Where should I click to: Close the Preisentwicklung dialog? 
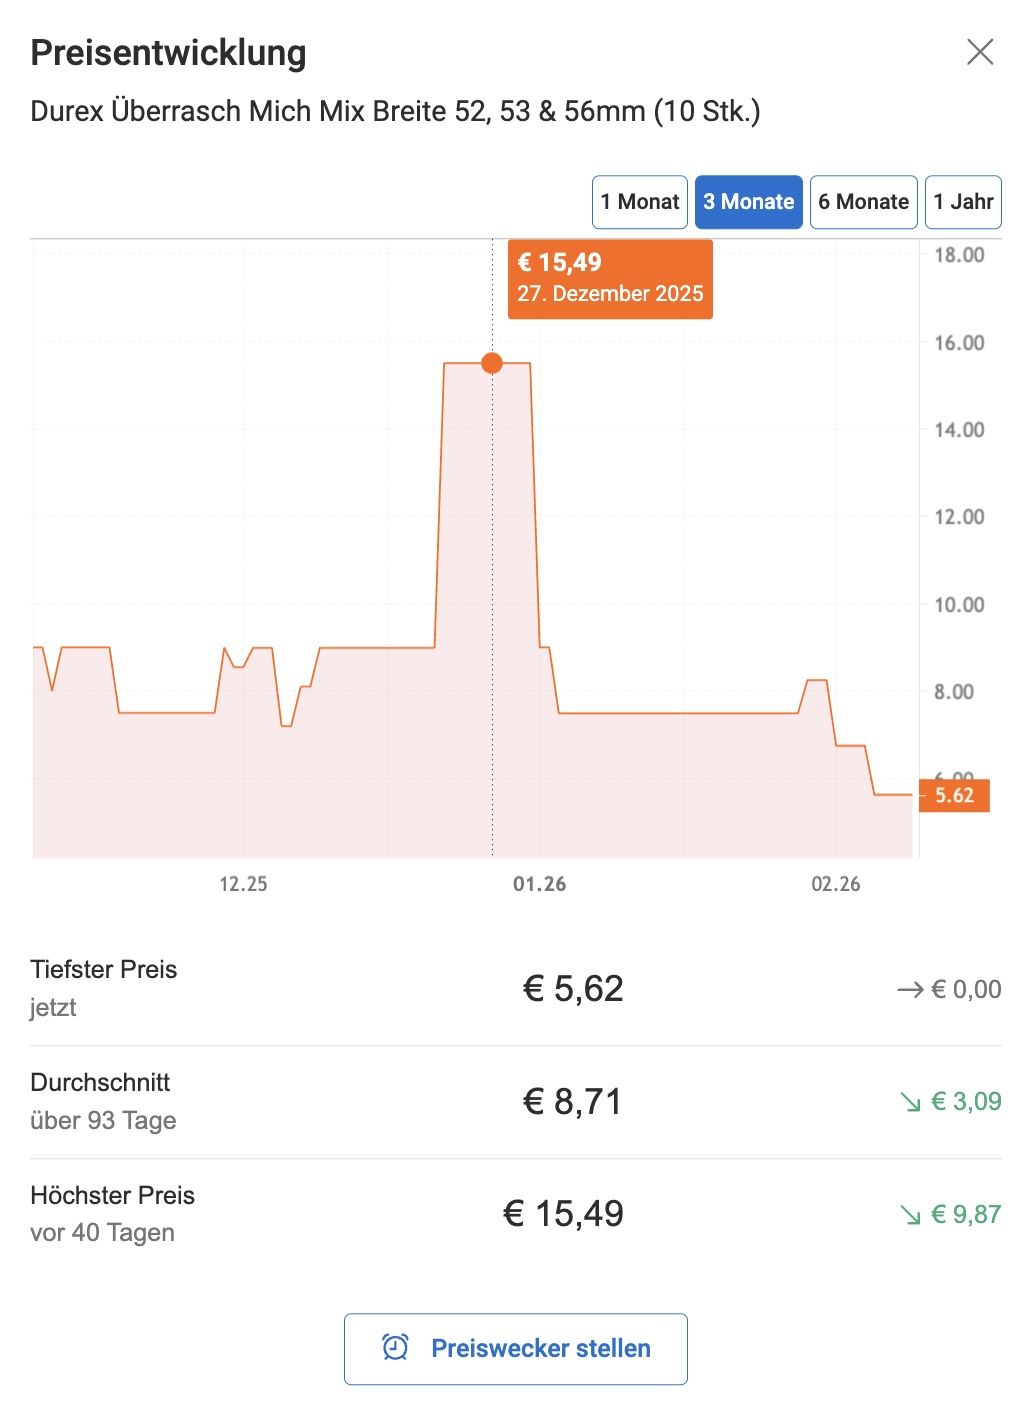tap(980, 52)
